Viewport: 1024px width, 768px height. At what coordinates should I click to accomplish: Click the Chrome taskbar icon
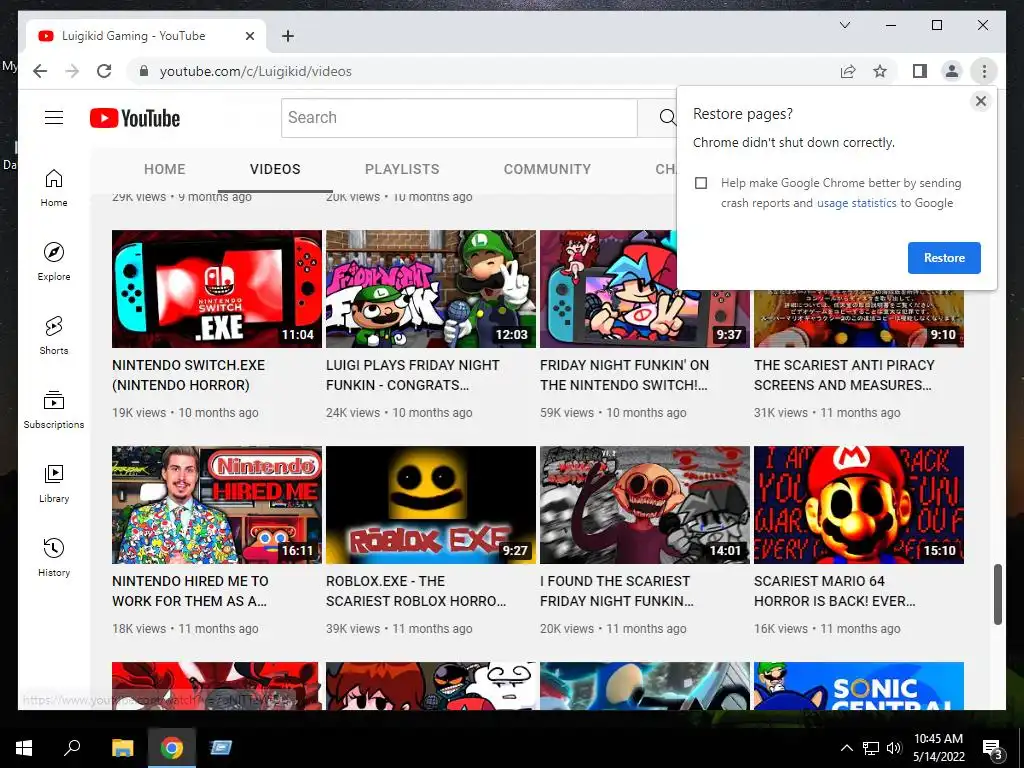(x=171, y=748)
